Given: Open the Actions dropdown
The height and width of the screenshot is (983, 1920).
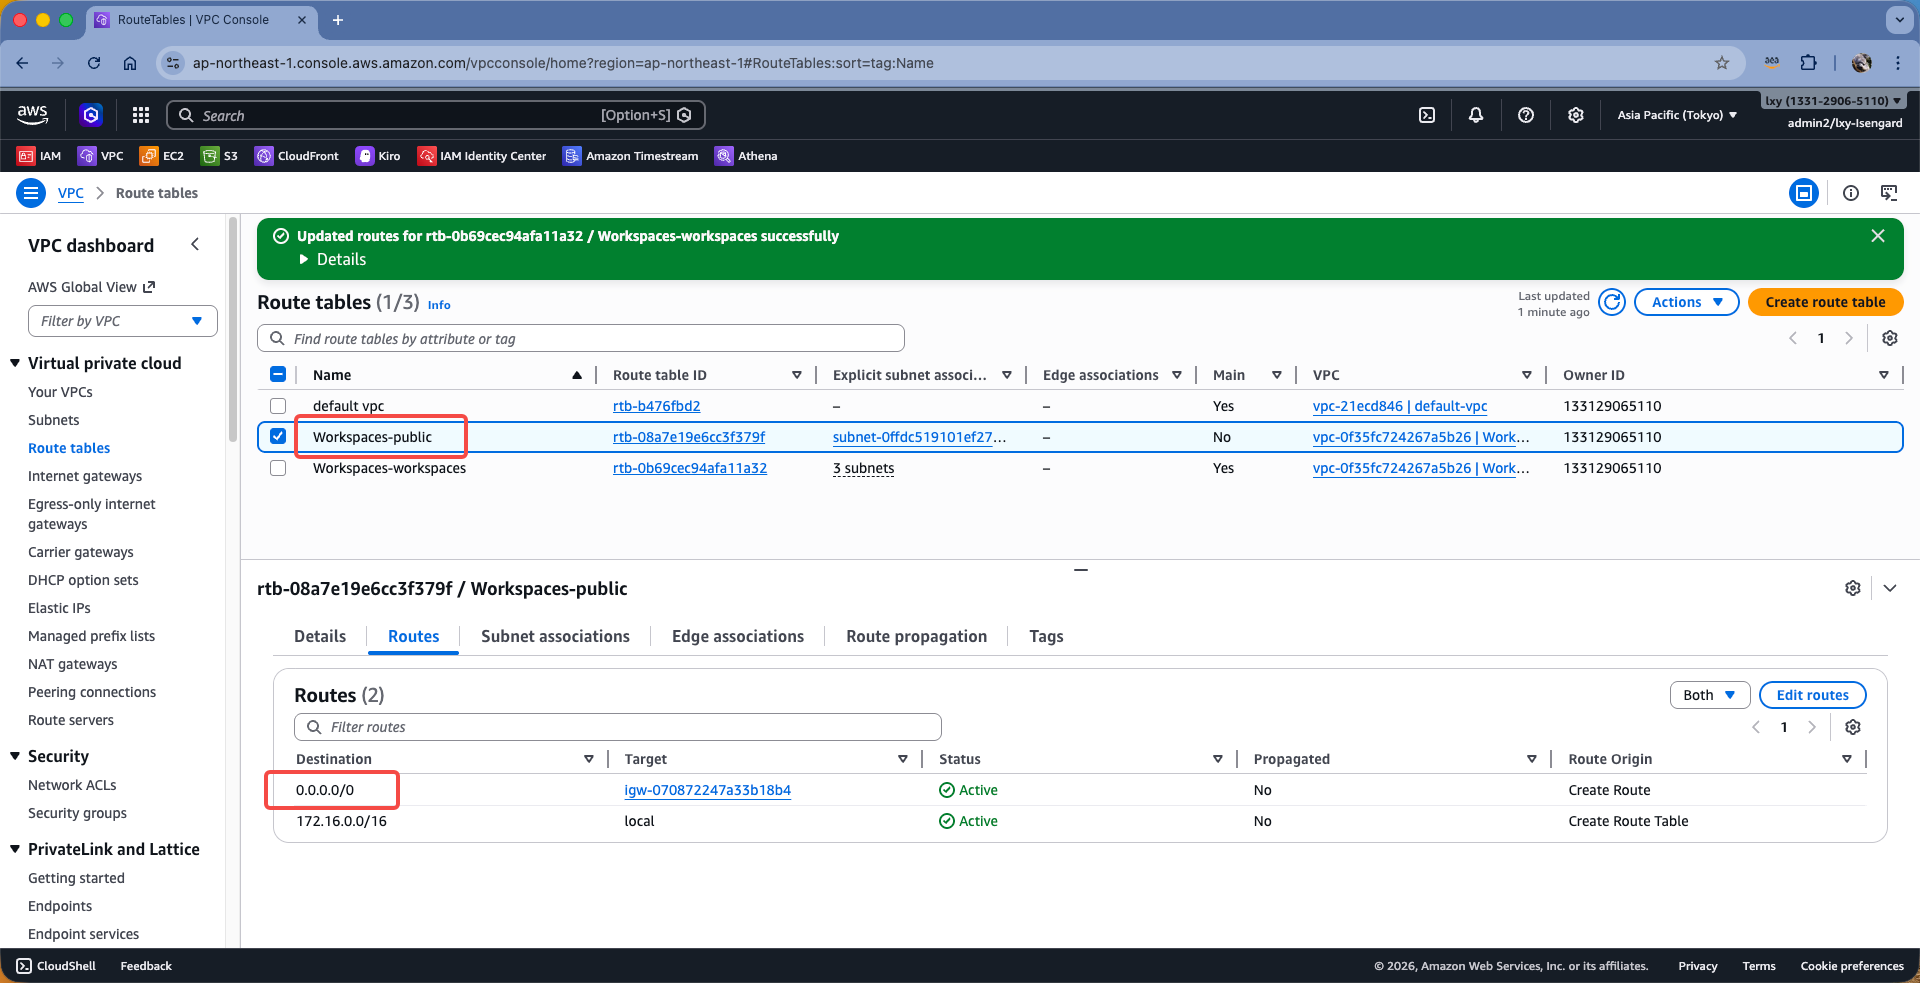Looking at the screenshot, I should [x=1686, y=302].
